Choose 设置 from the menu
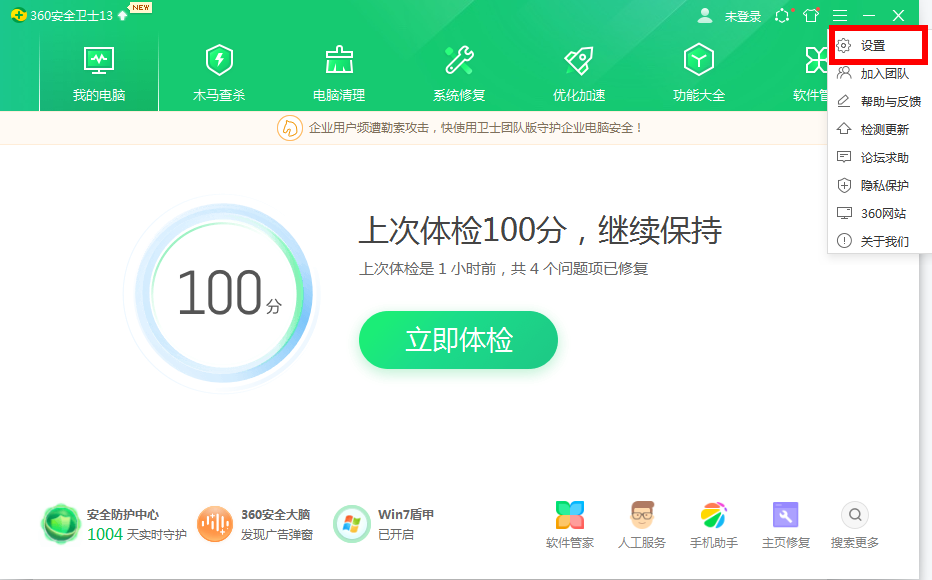The height and width of the screenshot is (580, 932). pos(877,45)
